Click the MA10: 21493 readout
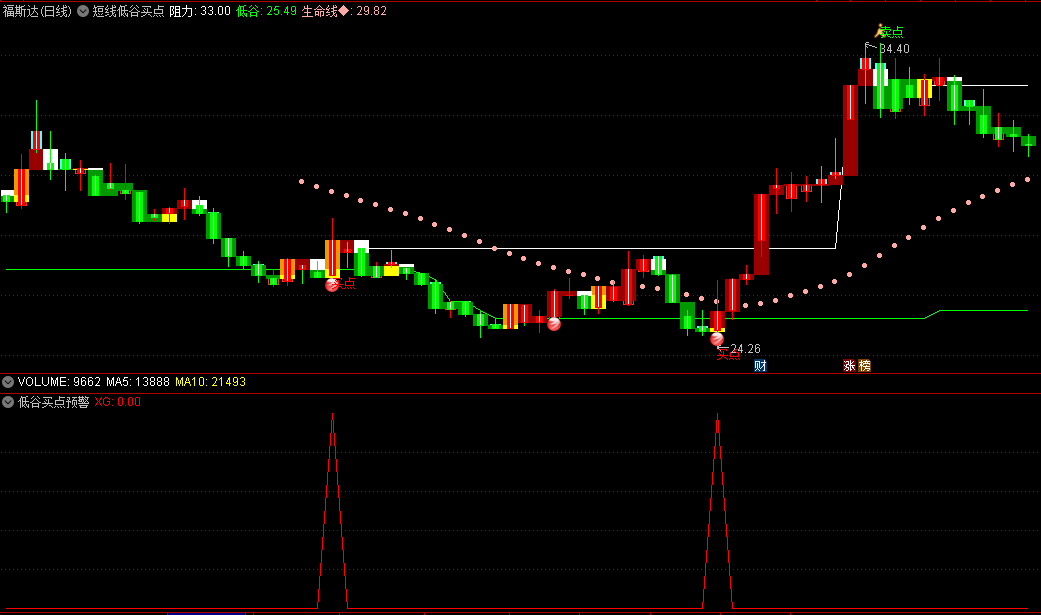The height and width of the screenshot is (615, 1041). 210,382
